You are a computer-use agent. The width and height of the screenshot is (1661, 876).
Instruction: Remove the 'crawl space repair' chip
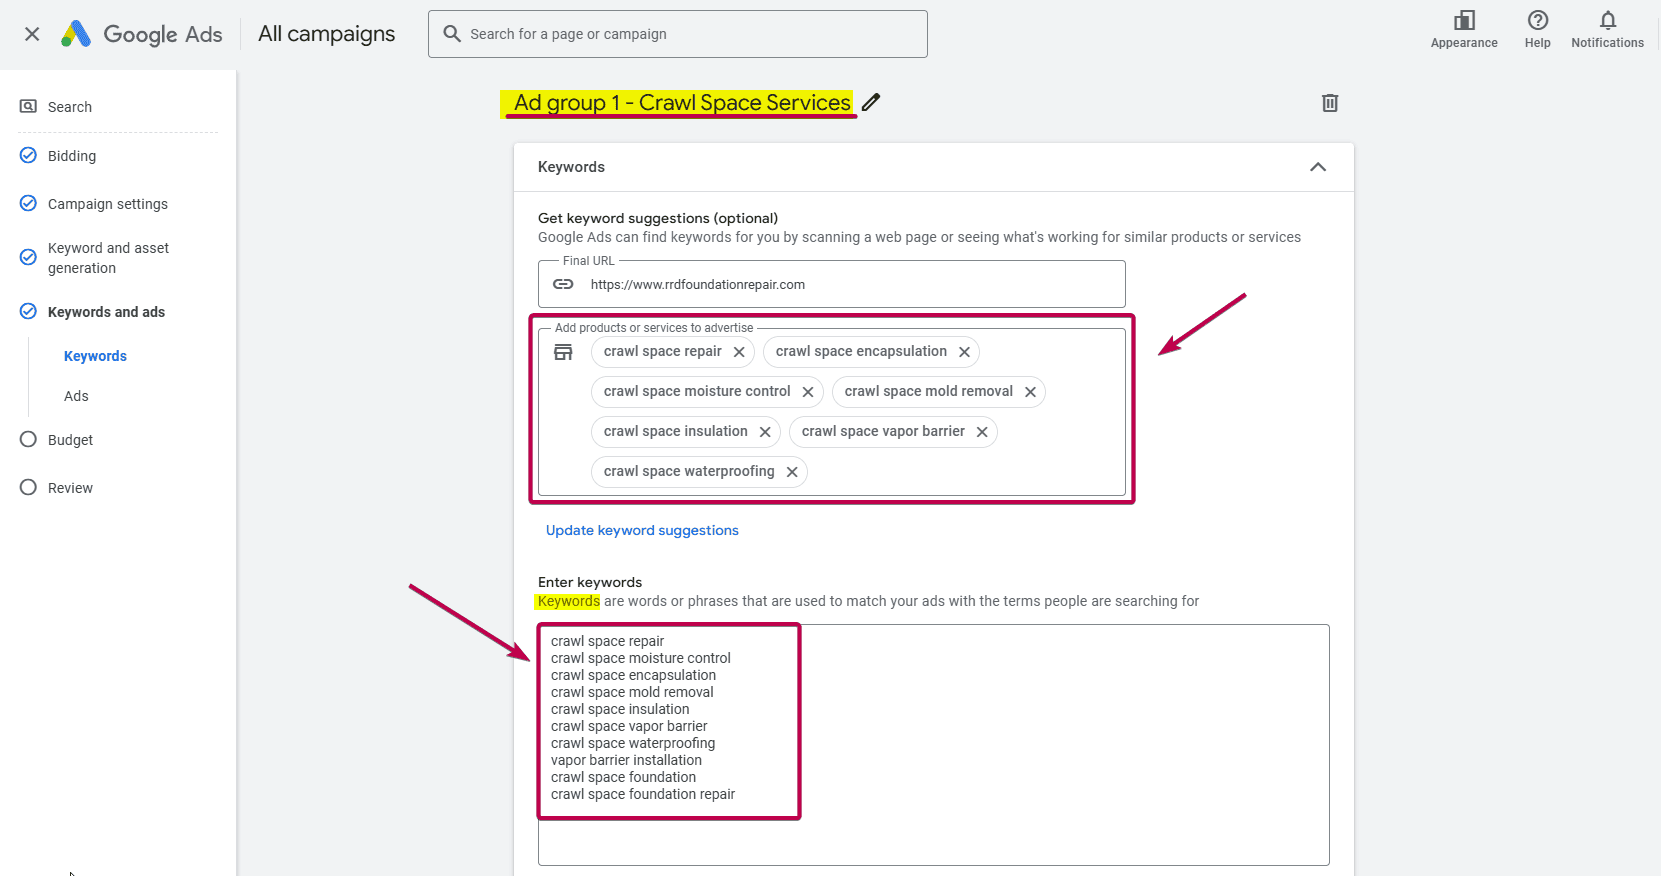point(739,352)
